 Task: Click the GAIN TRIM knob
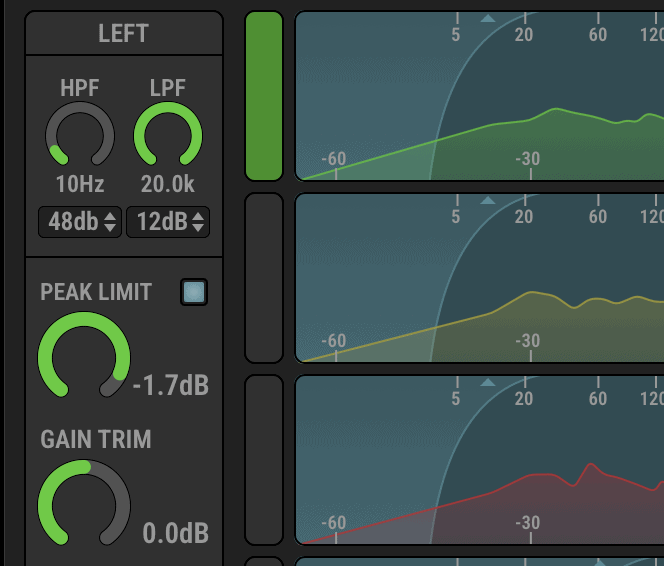(84, 505)
